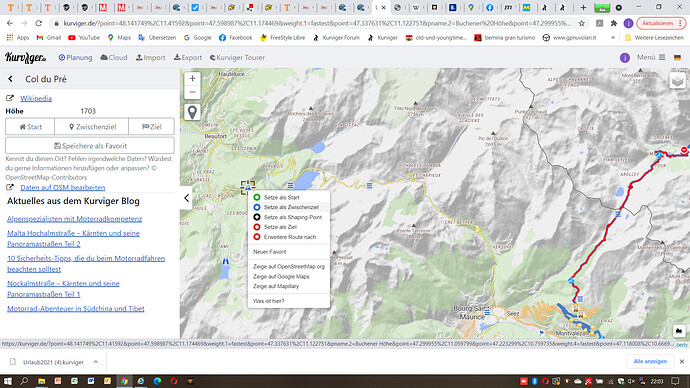The width and height of the screenshot is (690, 388).
Task: Open the Wikipedia link for Col du Pré
Action: pos(36,98)
